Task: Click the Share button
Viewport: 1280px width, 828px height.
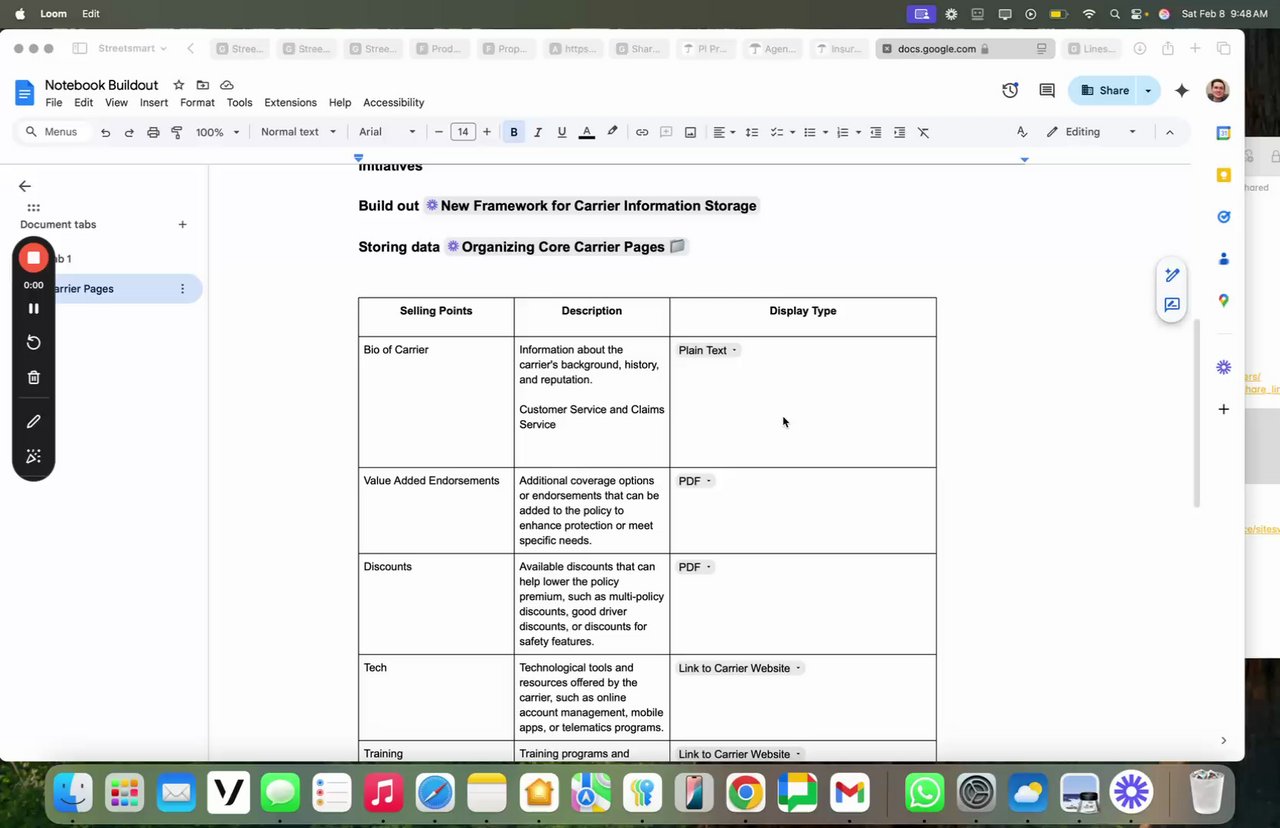Action: [x=1103, y=90]
